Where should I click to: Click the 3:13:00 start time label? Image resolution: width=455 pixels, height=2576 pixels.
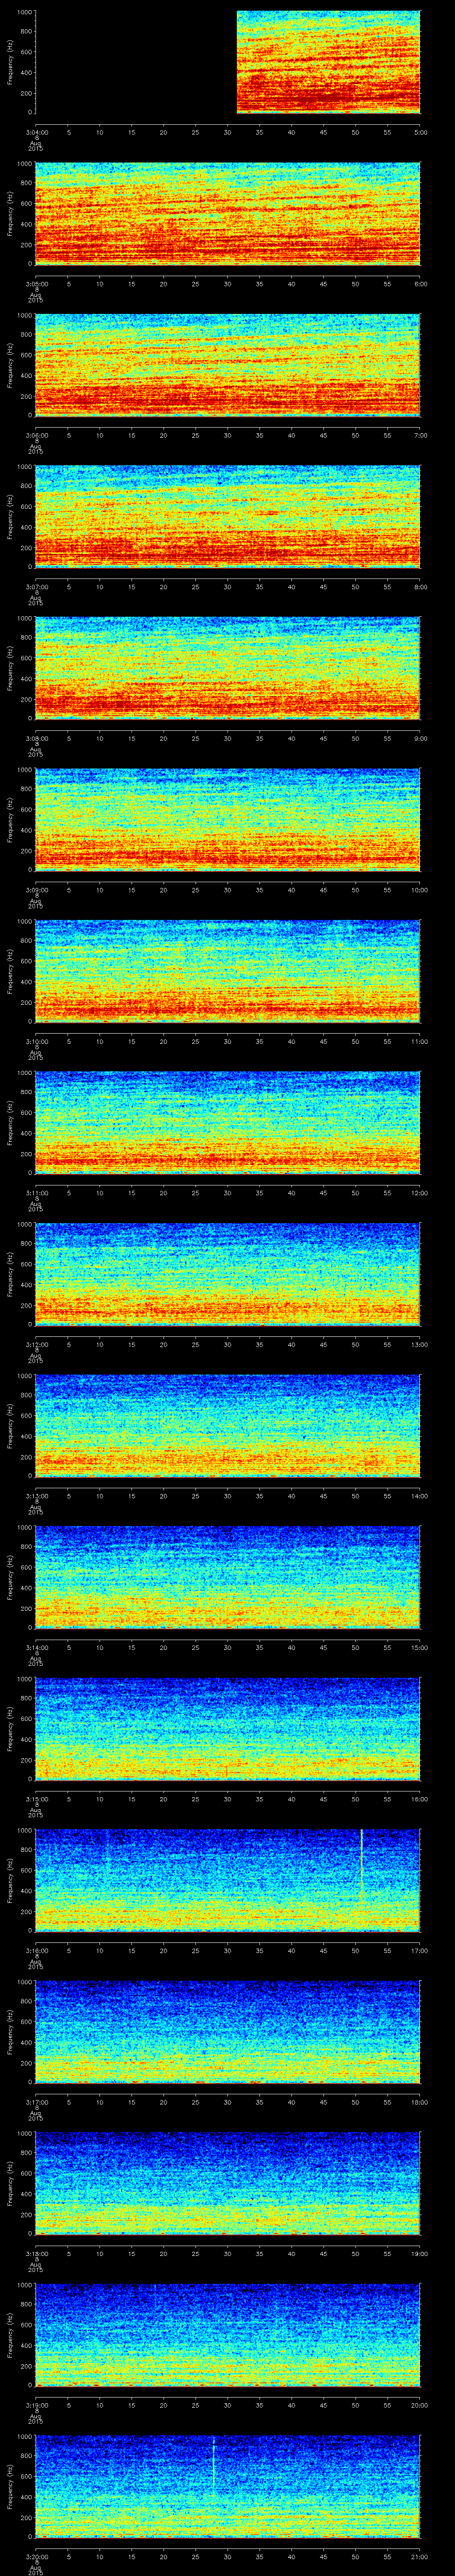tap(36, 1496)
